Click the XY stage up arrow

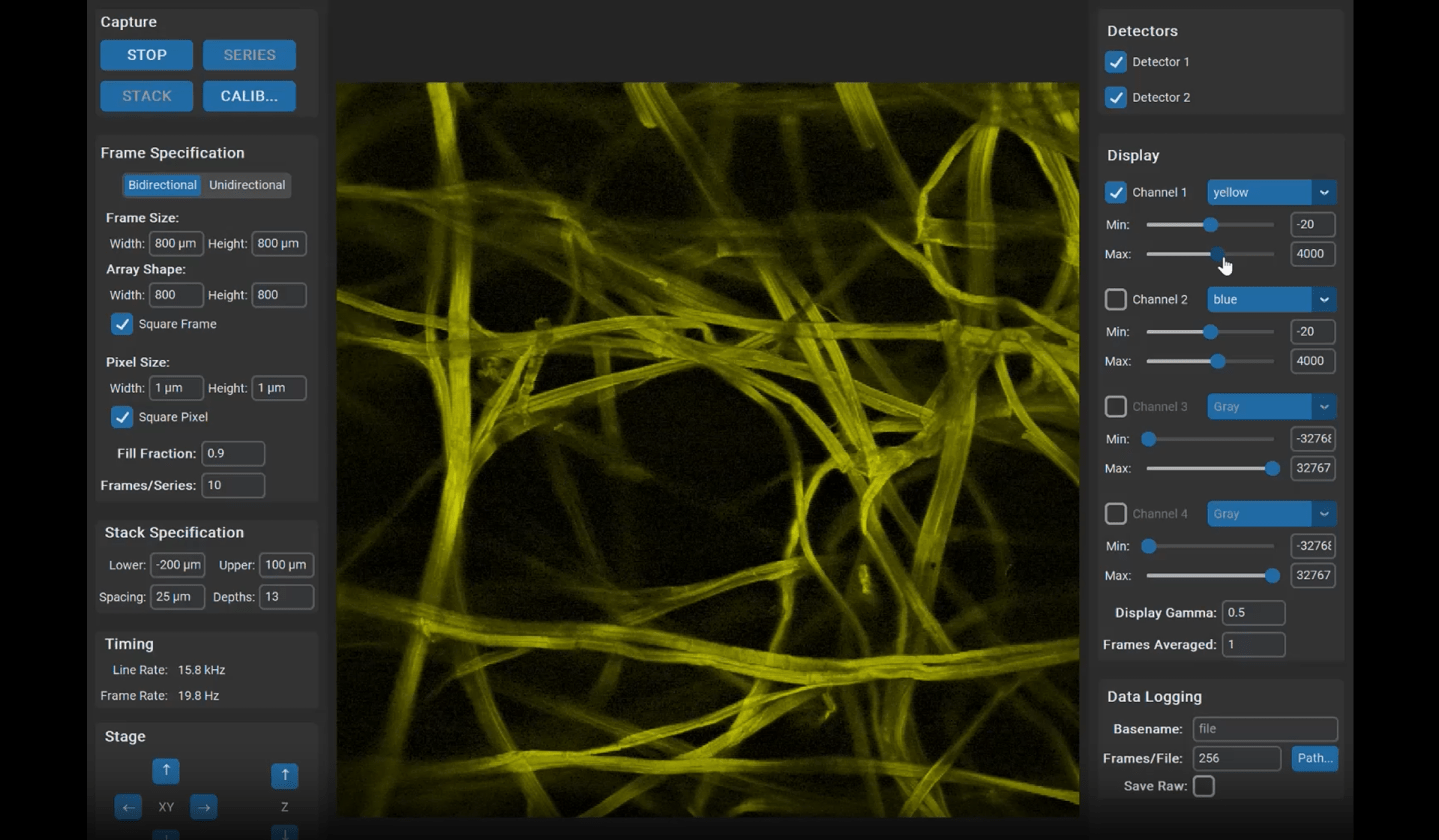pyautogui.click(x=165, y=770)
